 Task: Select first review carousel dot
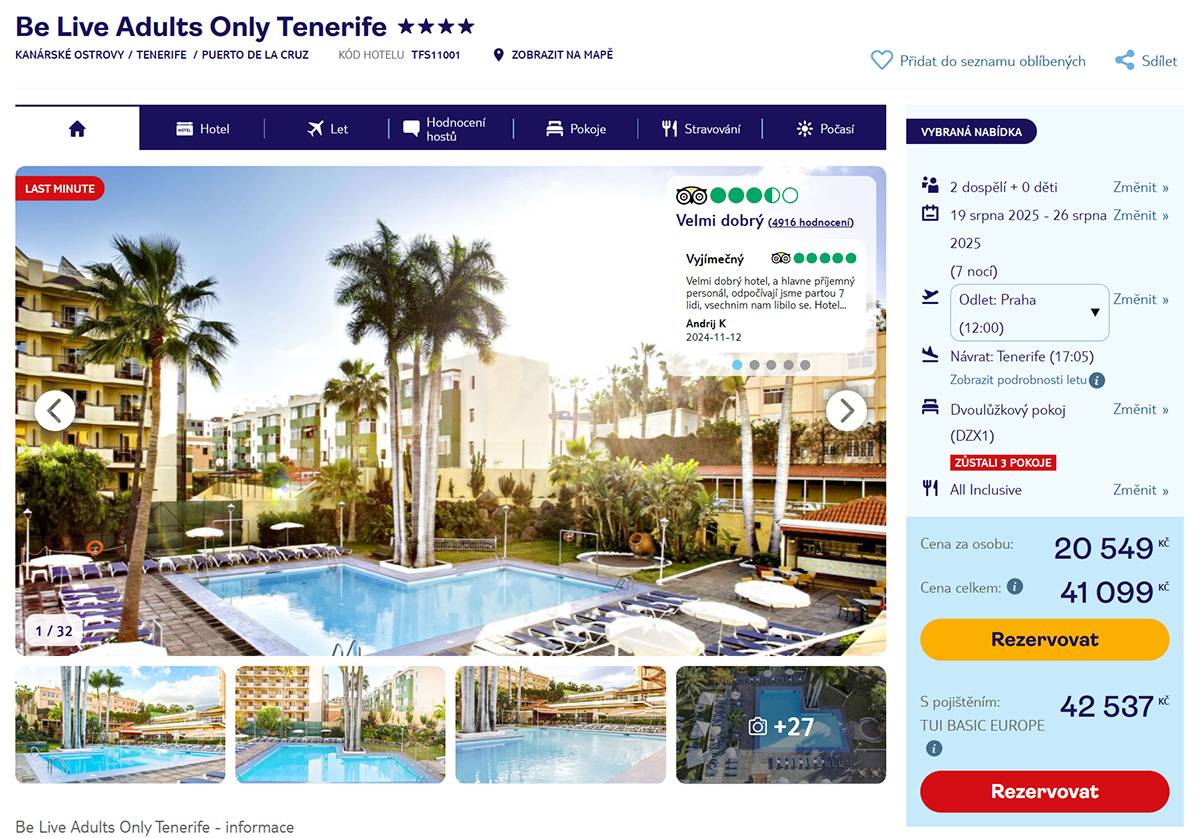pyautogui.click(x=737, y=365)
